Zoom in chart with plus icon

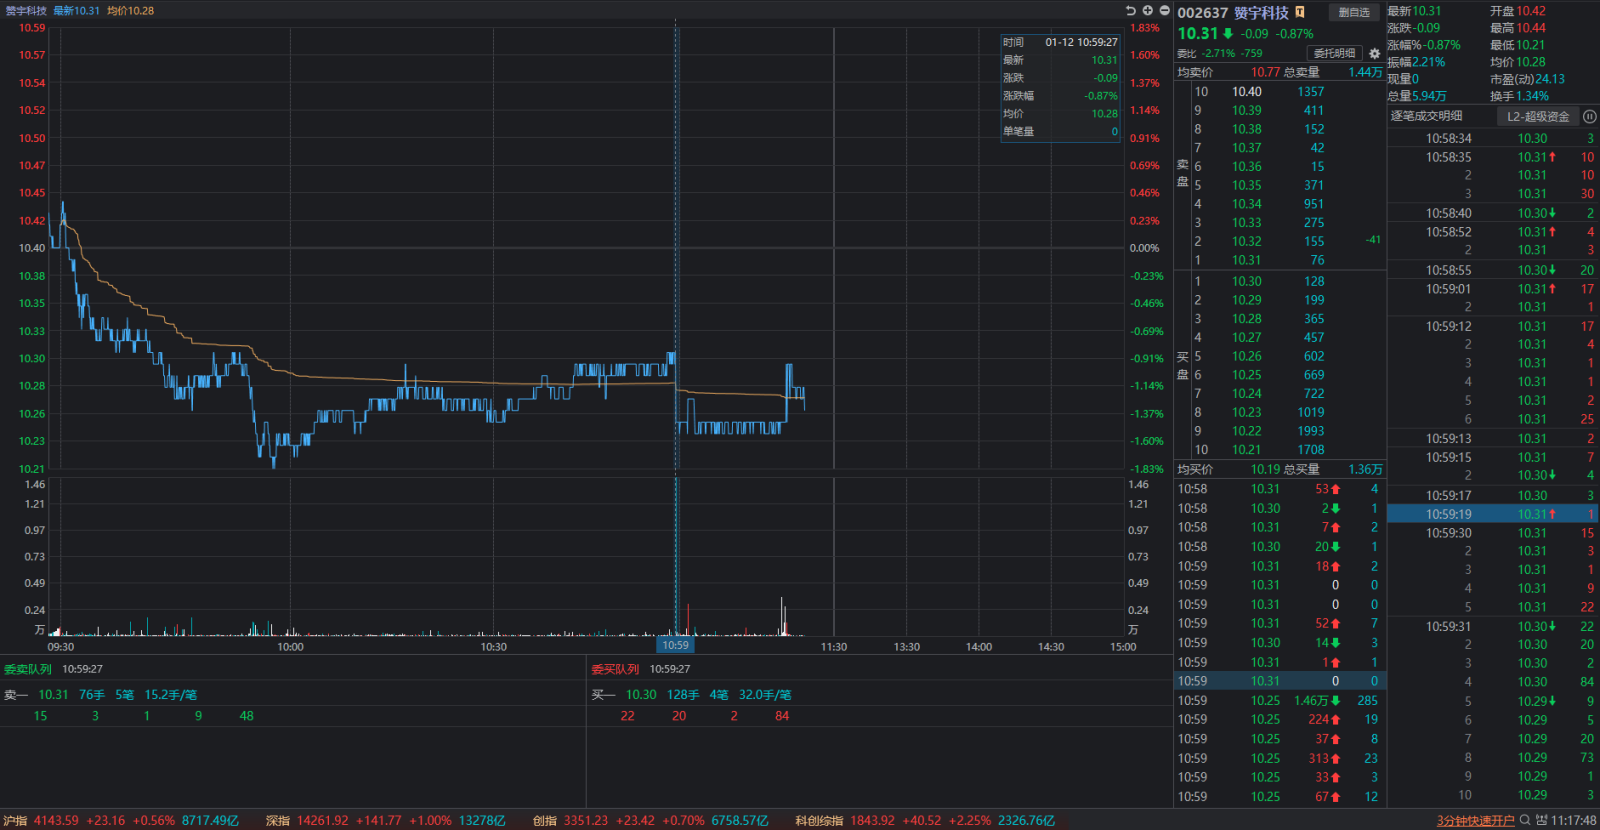[1148, 11]
